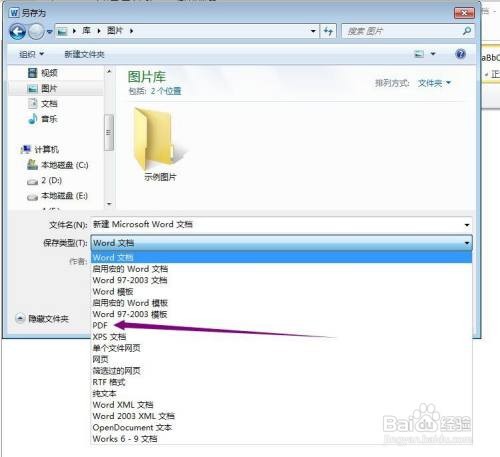Close the Save As dialog
The width and height of the screenshot is (500, 457).
click(x=464, y=13)
